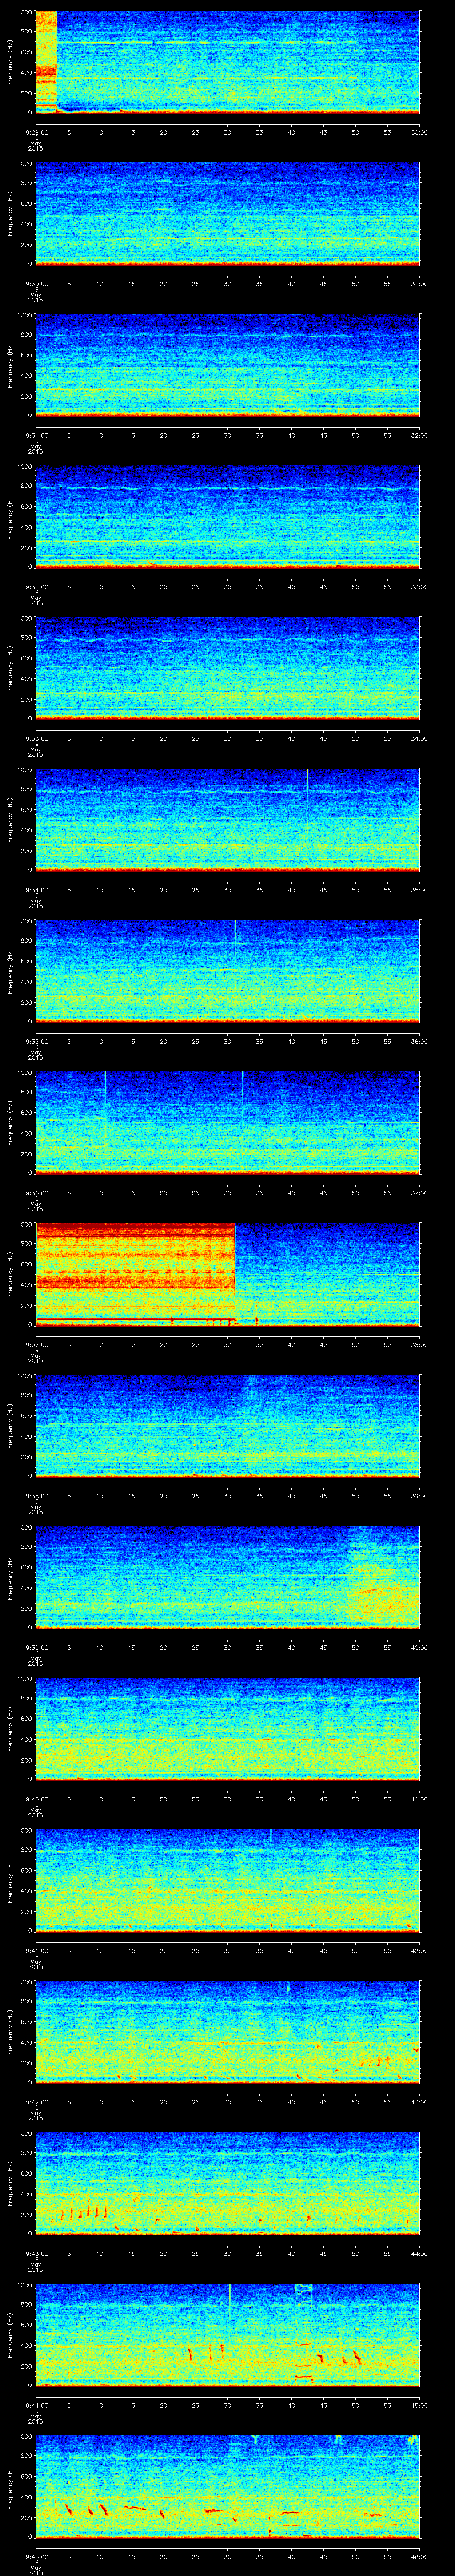
Task: Click the 40:00 end time label
Action: [x=419, y=1647]
